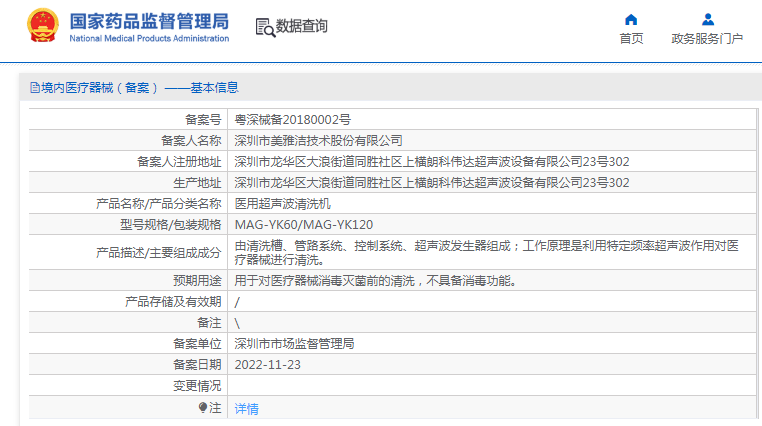The height and width of the screenshot is (426, 762).
Task: Select the slash value of 产品存储及有效期
Action: tap(237, 302)
